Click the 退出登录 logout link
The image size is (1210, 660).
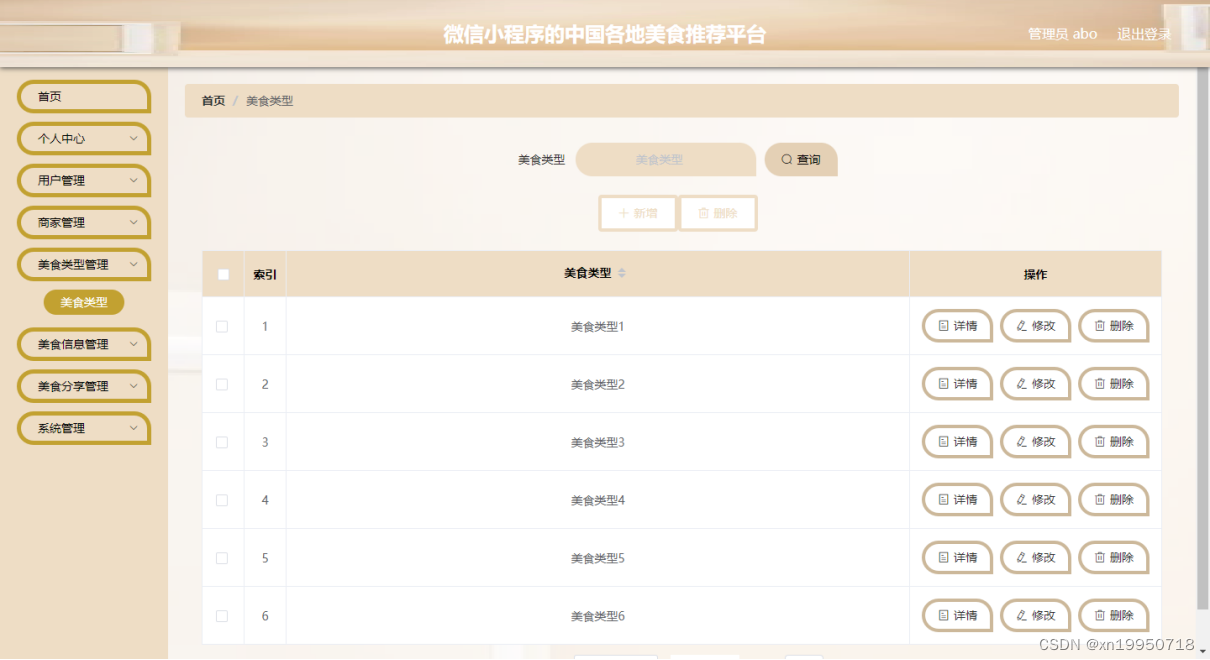tap(1144, 34)
